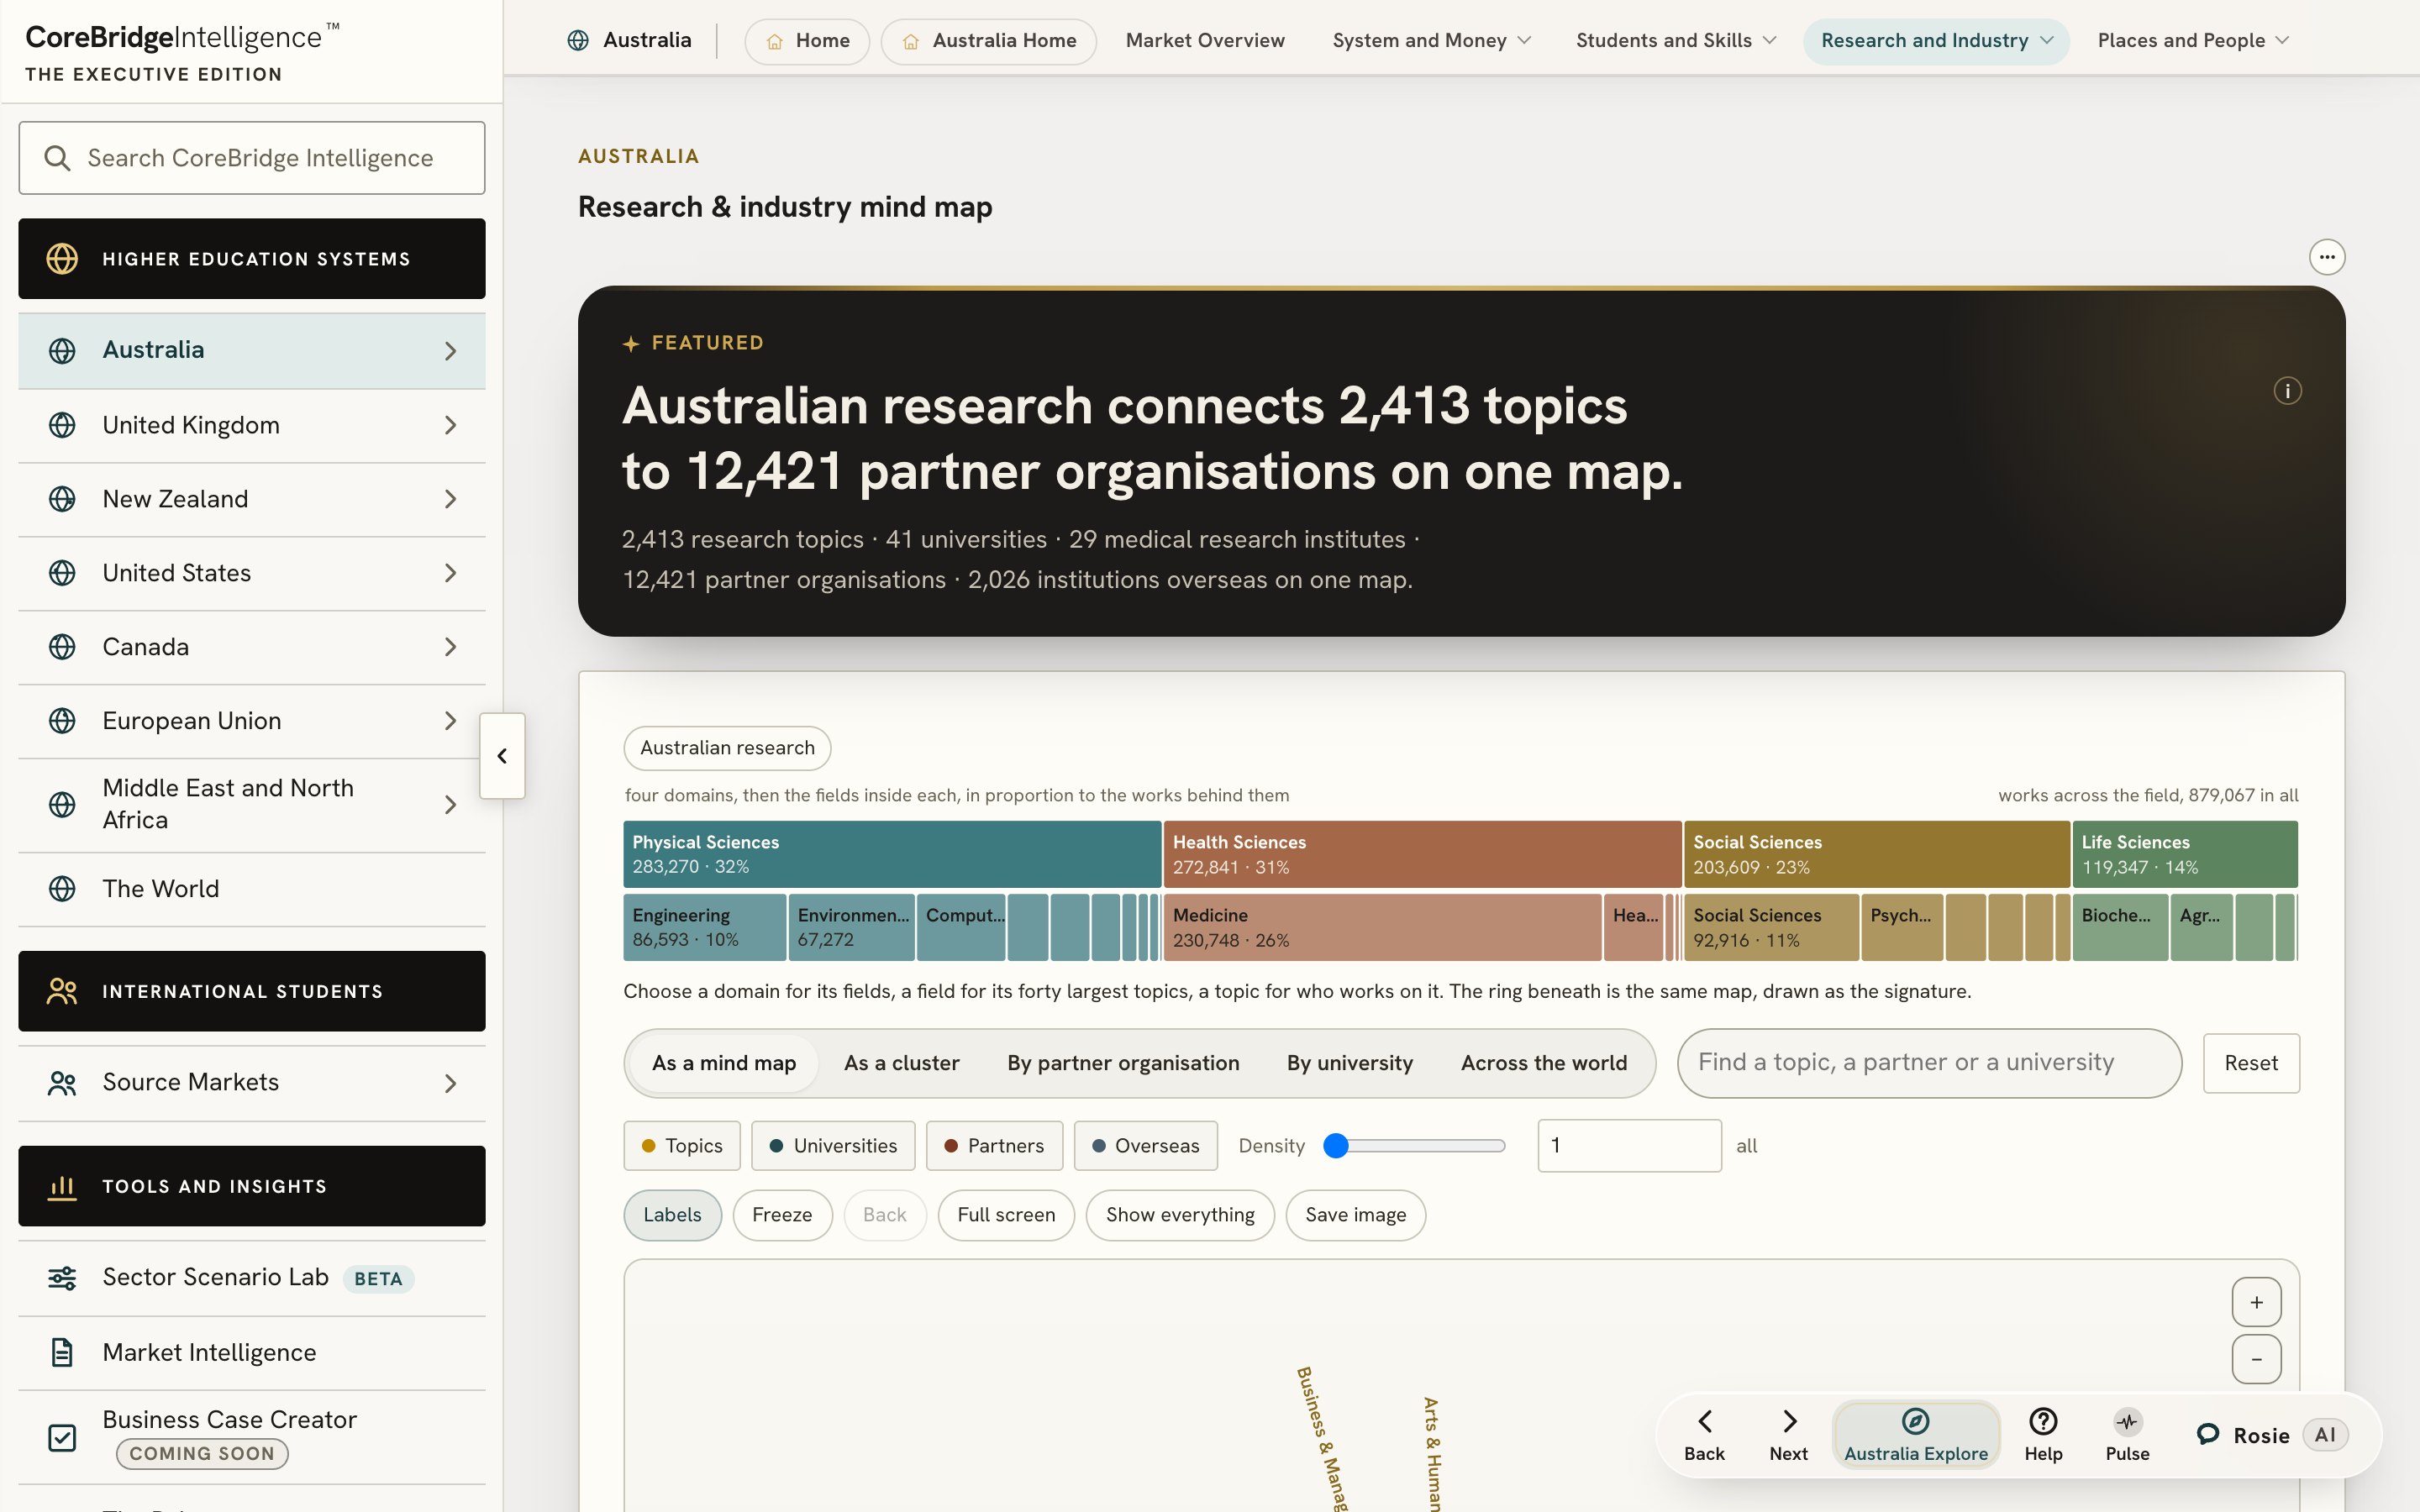This screenshot has width=2420, height=1512.
Task: Click the document icon beside Market Intelligence
Action: point(62,1353)
